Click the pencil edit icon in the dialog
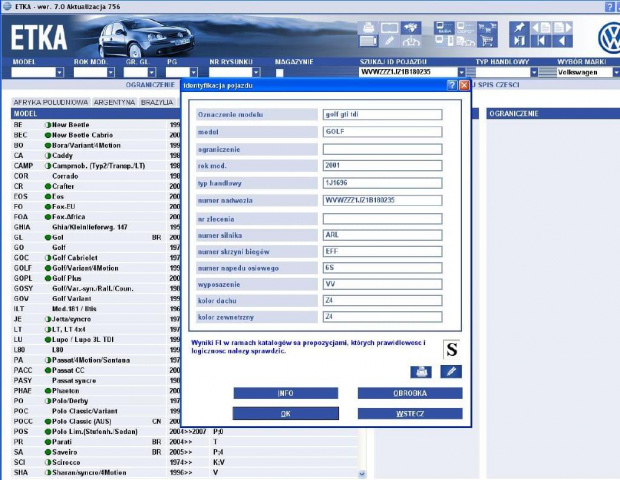The height and width of the screenshot is (480, 620). click(451, 372)
